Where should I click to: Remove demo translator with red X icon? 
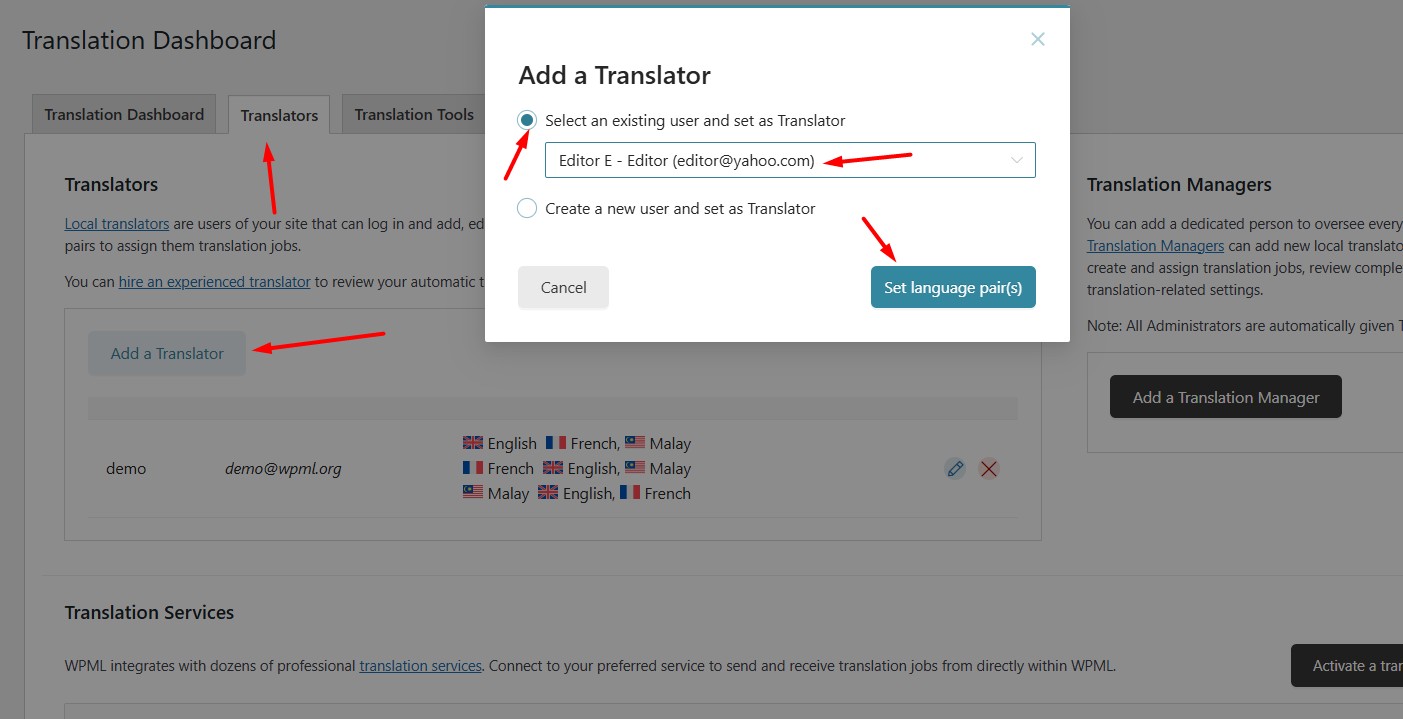(x=988, y=468)
